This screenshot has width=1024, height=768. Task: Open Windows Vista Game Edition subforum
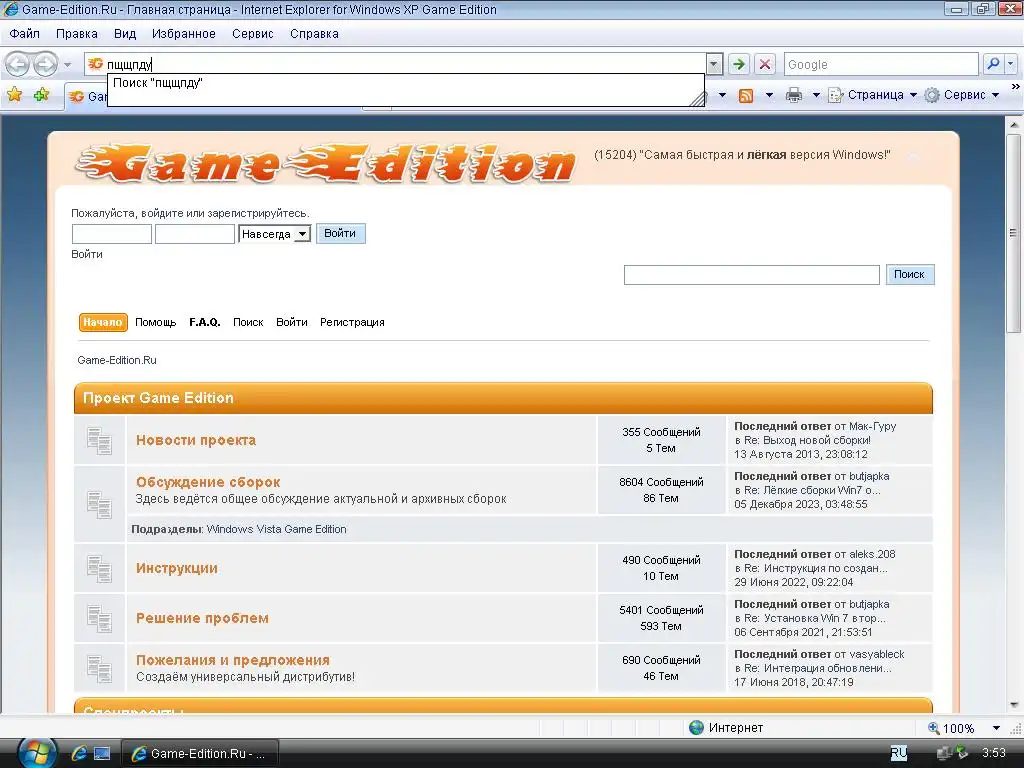click(276, 529)
